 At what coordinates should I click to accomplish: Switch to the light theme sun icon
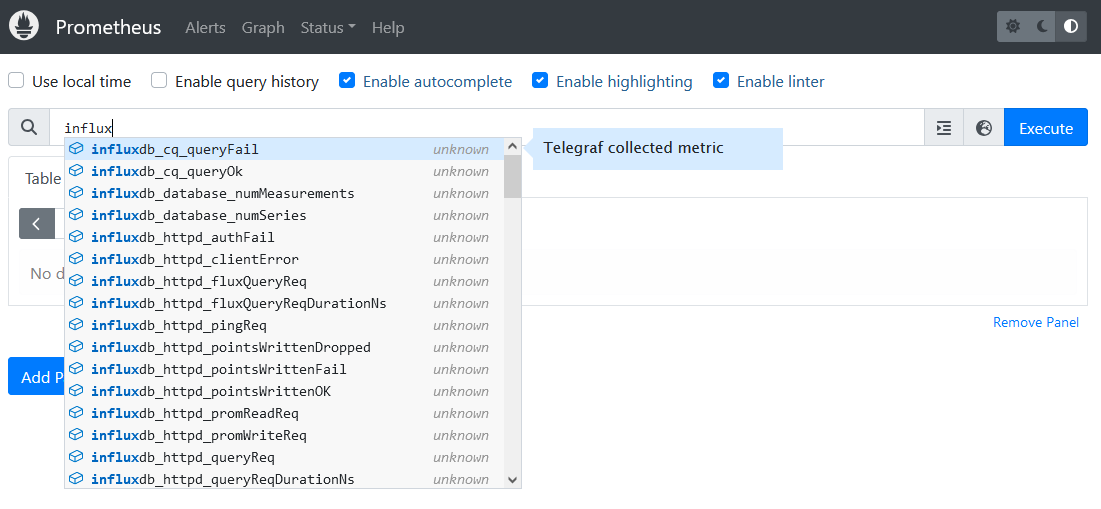(1013, 27)
